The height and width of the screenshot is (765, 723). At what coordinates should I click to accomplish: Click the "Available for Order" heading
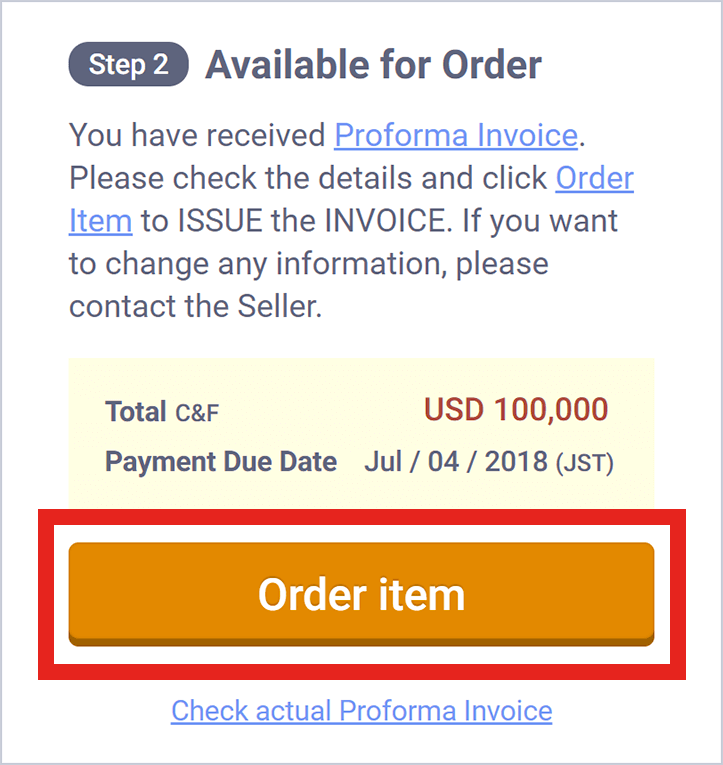(x=373, y=66)
